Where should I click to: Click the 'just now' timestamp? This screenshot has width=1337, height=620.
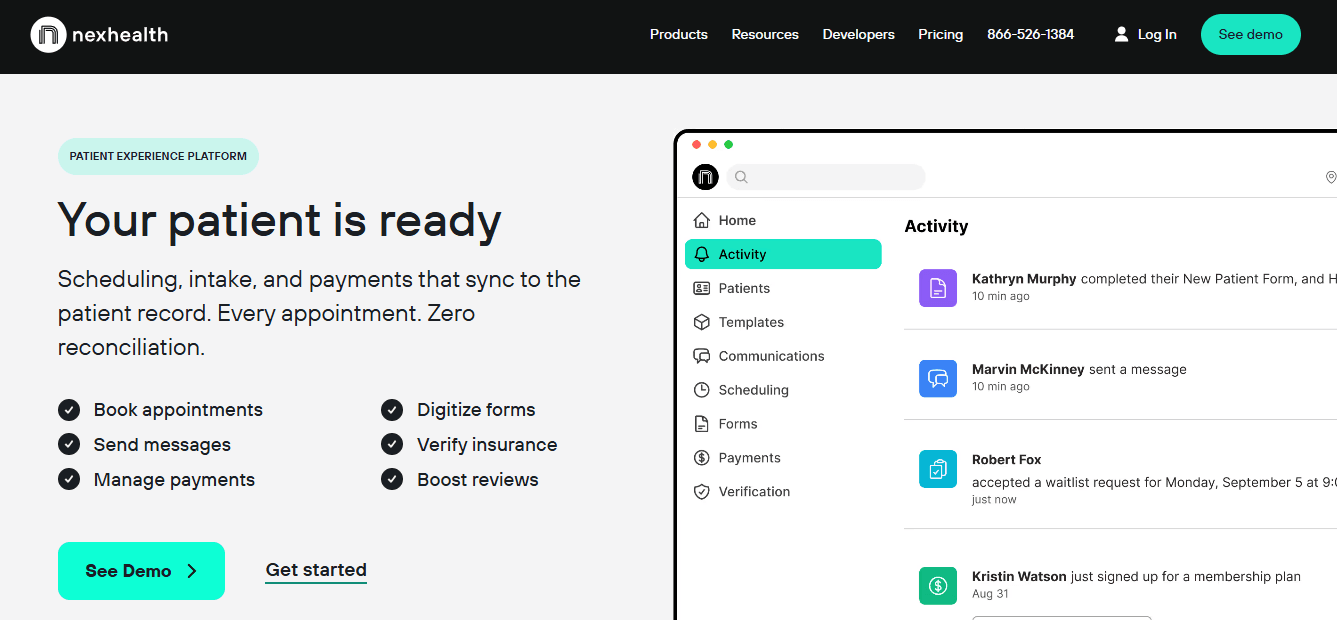tap(994, 499)
